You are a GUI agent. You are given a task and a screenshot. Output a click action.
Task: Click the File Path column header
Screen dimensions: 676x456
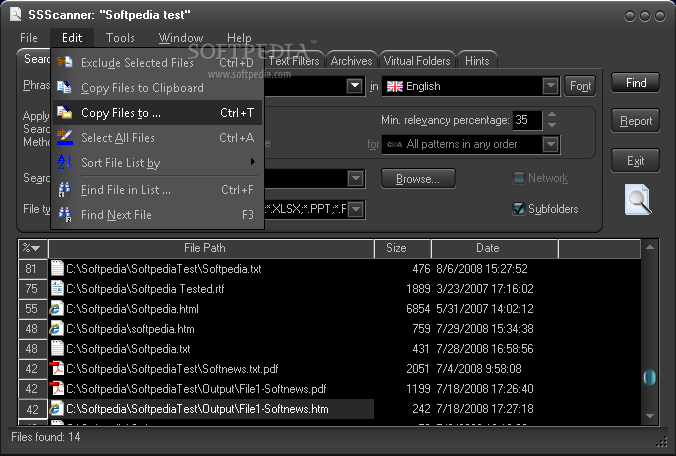pos(211,248)
